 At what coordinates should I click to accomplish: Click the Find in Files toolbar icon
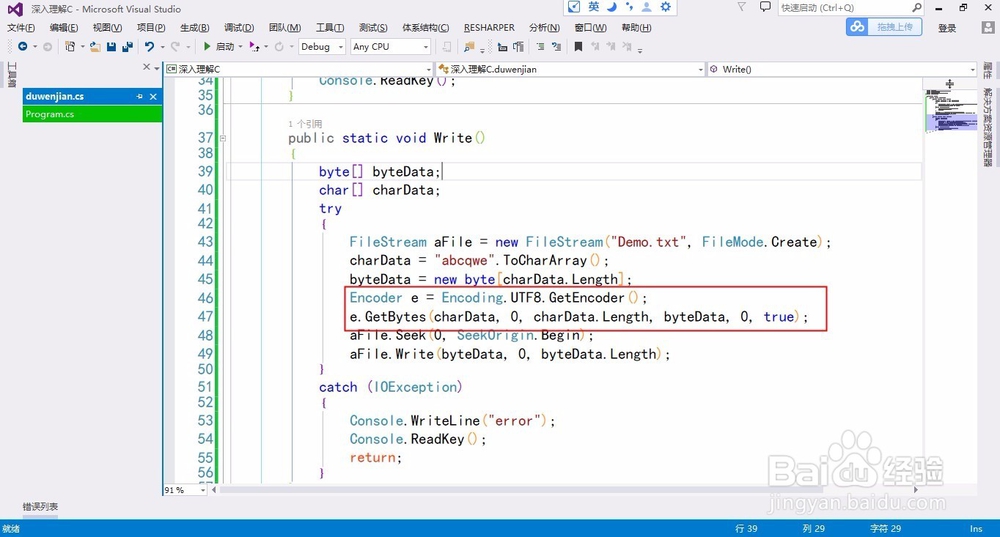[469, 47]
